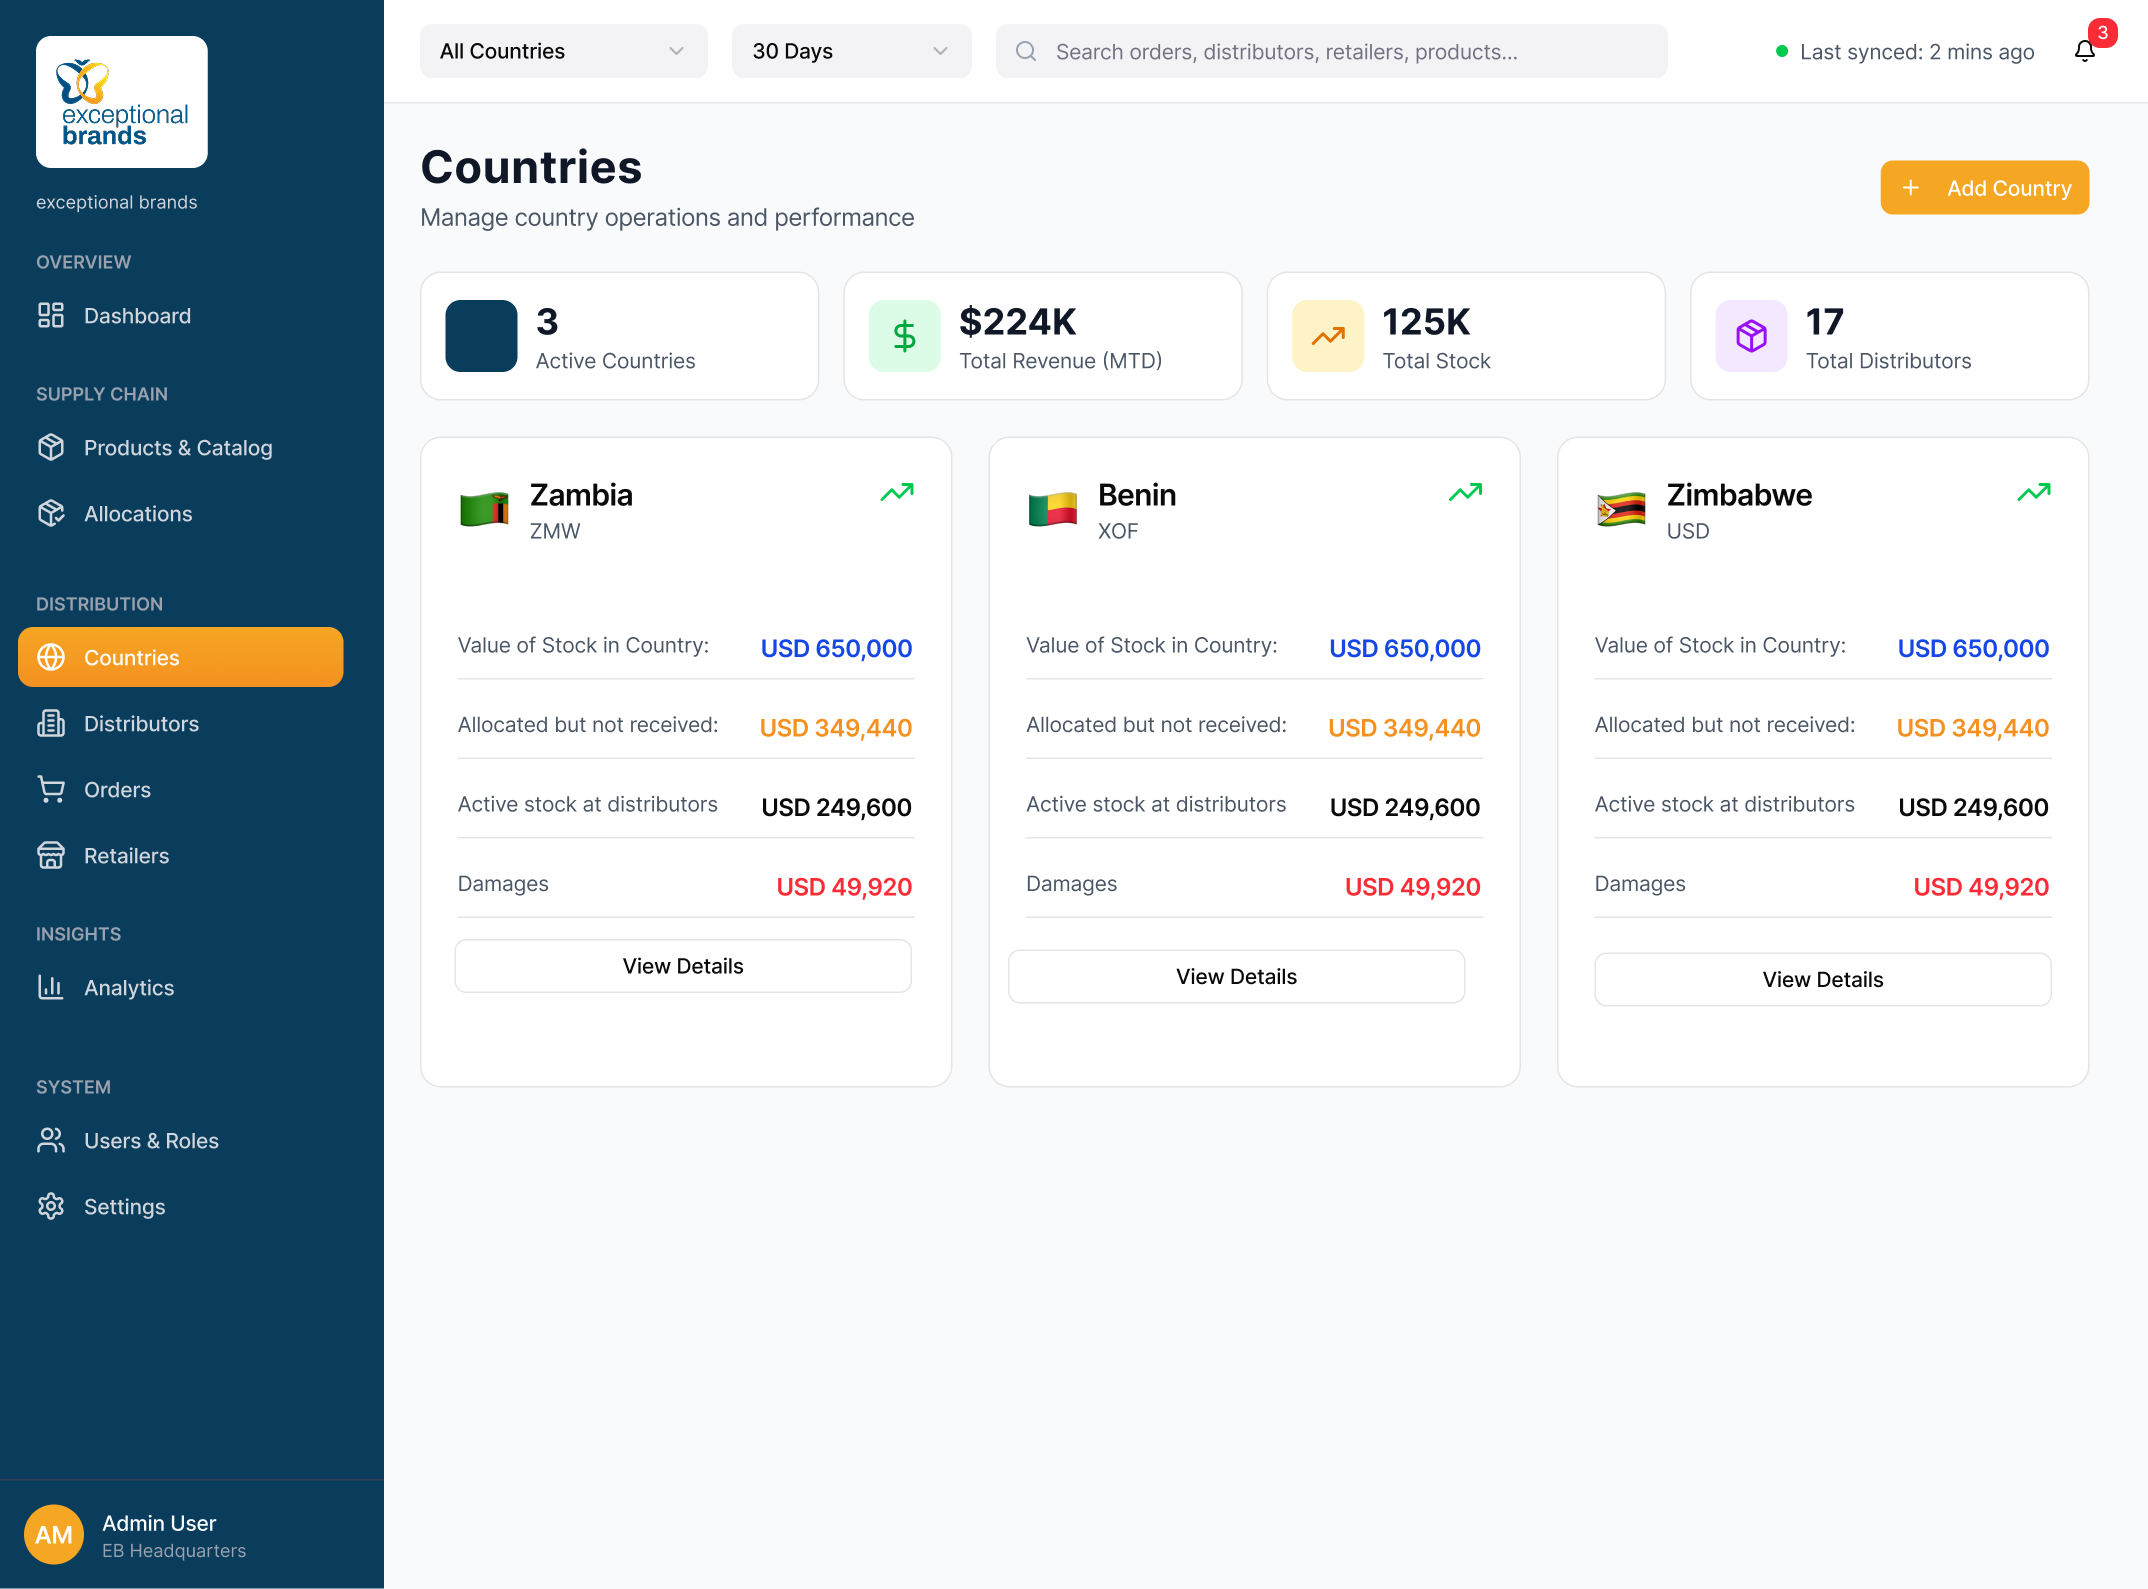
Task: Click the green dollar Total Revenue icon
Action: (x=904, y=336)
